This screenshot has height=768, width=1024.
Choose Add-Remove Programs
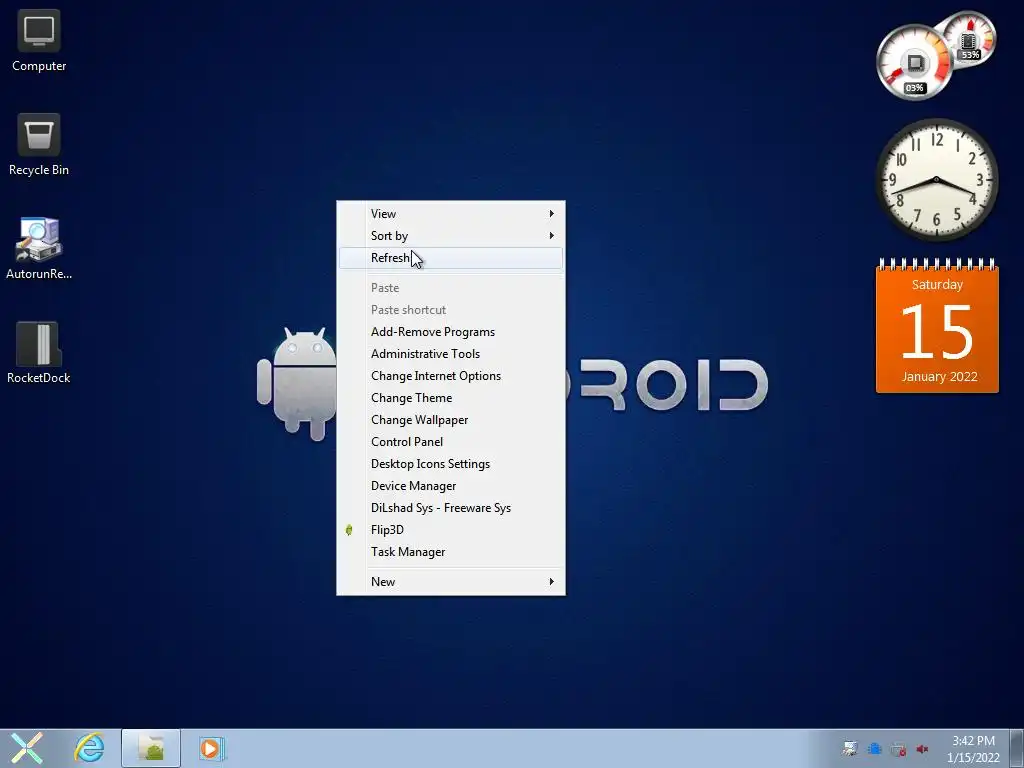click(451, 332)
